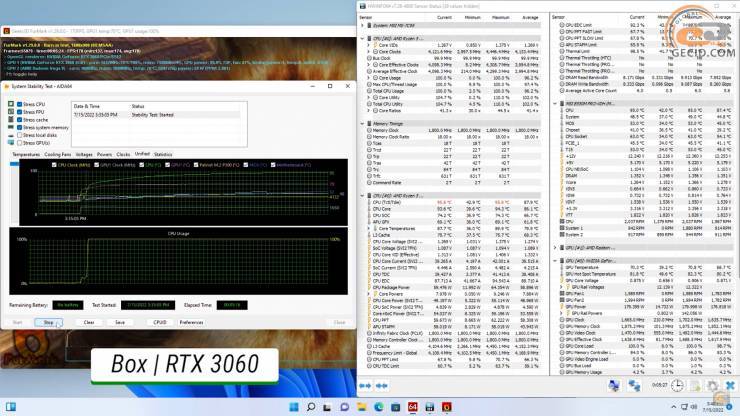Click blue graph scale slider left of chart

[x=14, y=164]
